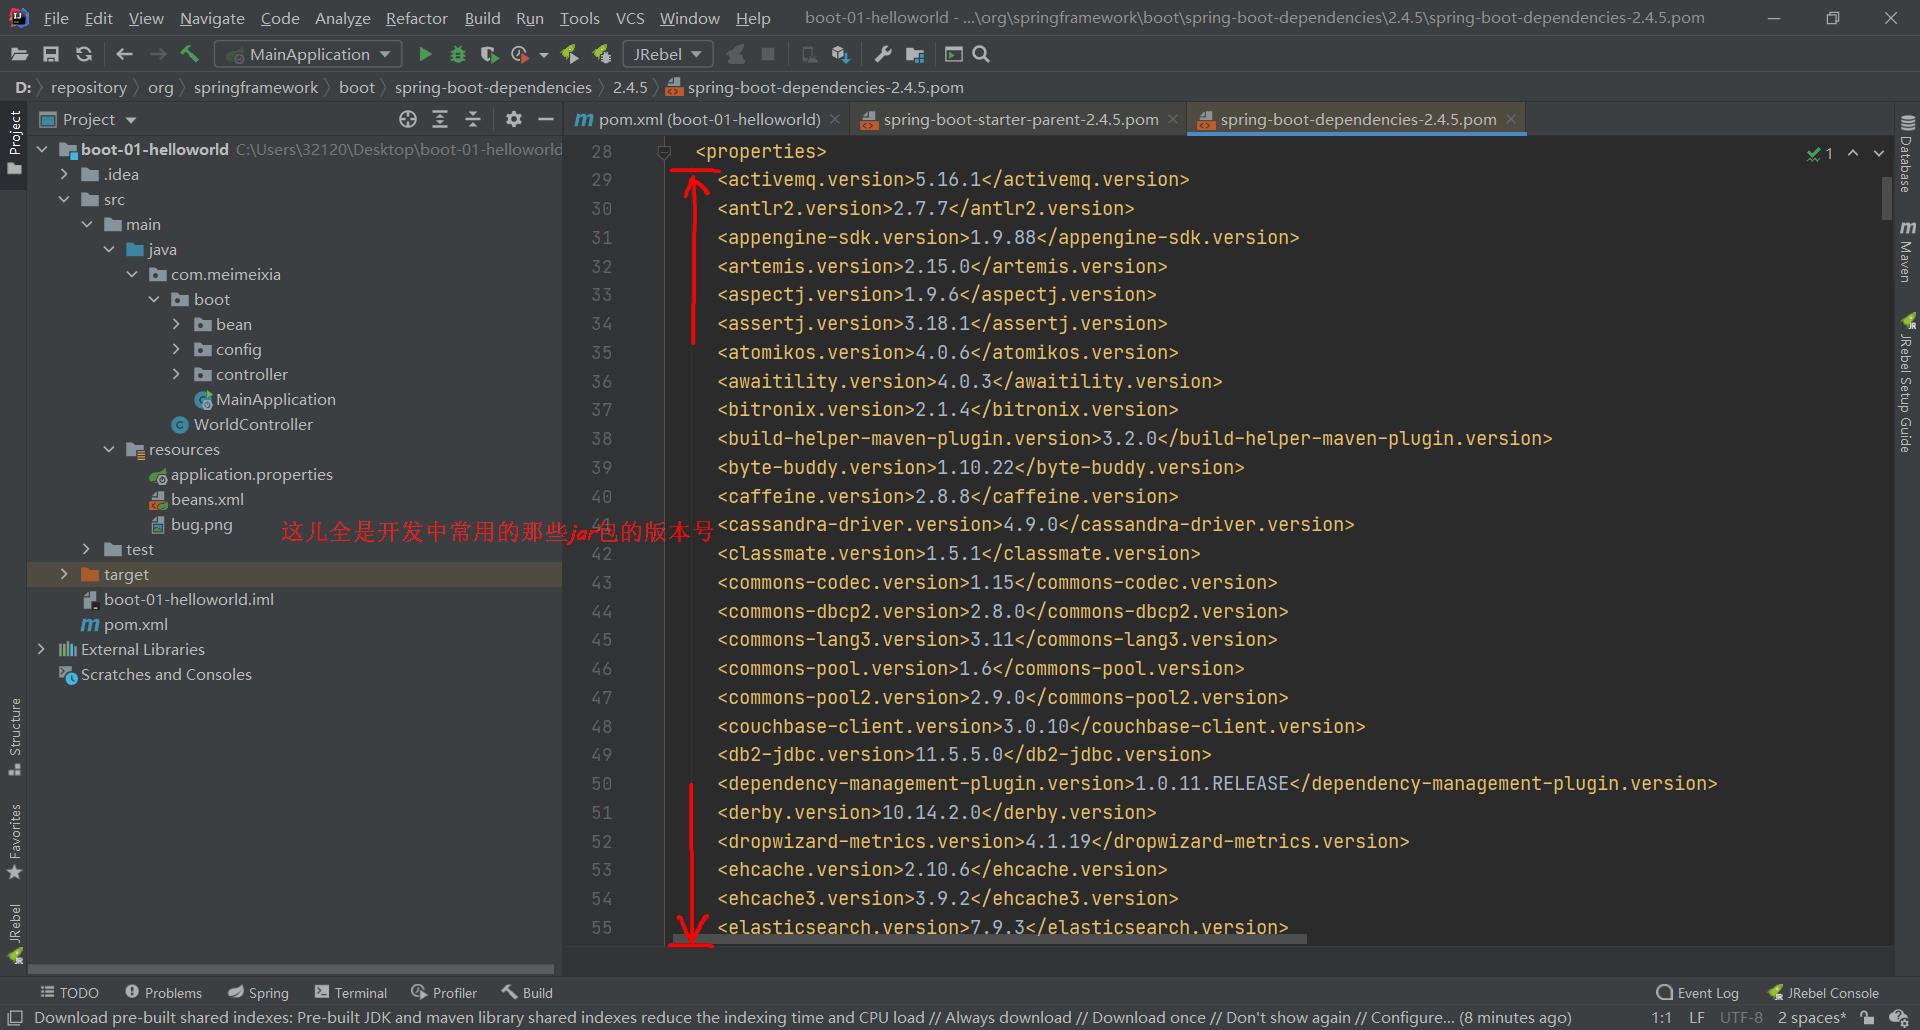Click Debug with JRebel rocket icon
Image resolution: width=1920 pixels, height=1030 pixels.
coord(601,54)
